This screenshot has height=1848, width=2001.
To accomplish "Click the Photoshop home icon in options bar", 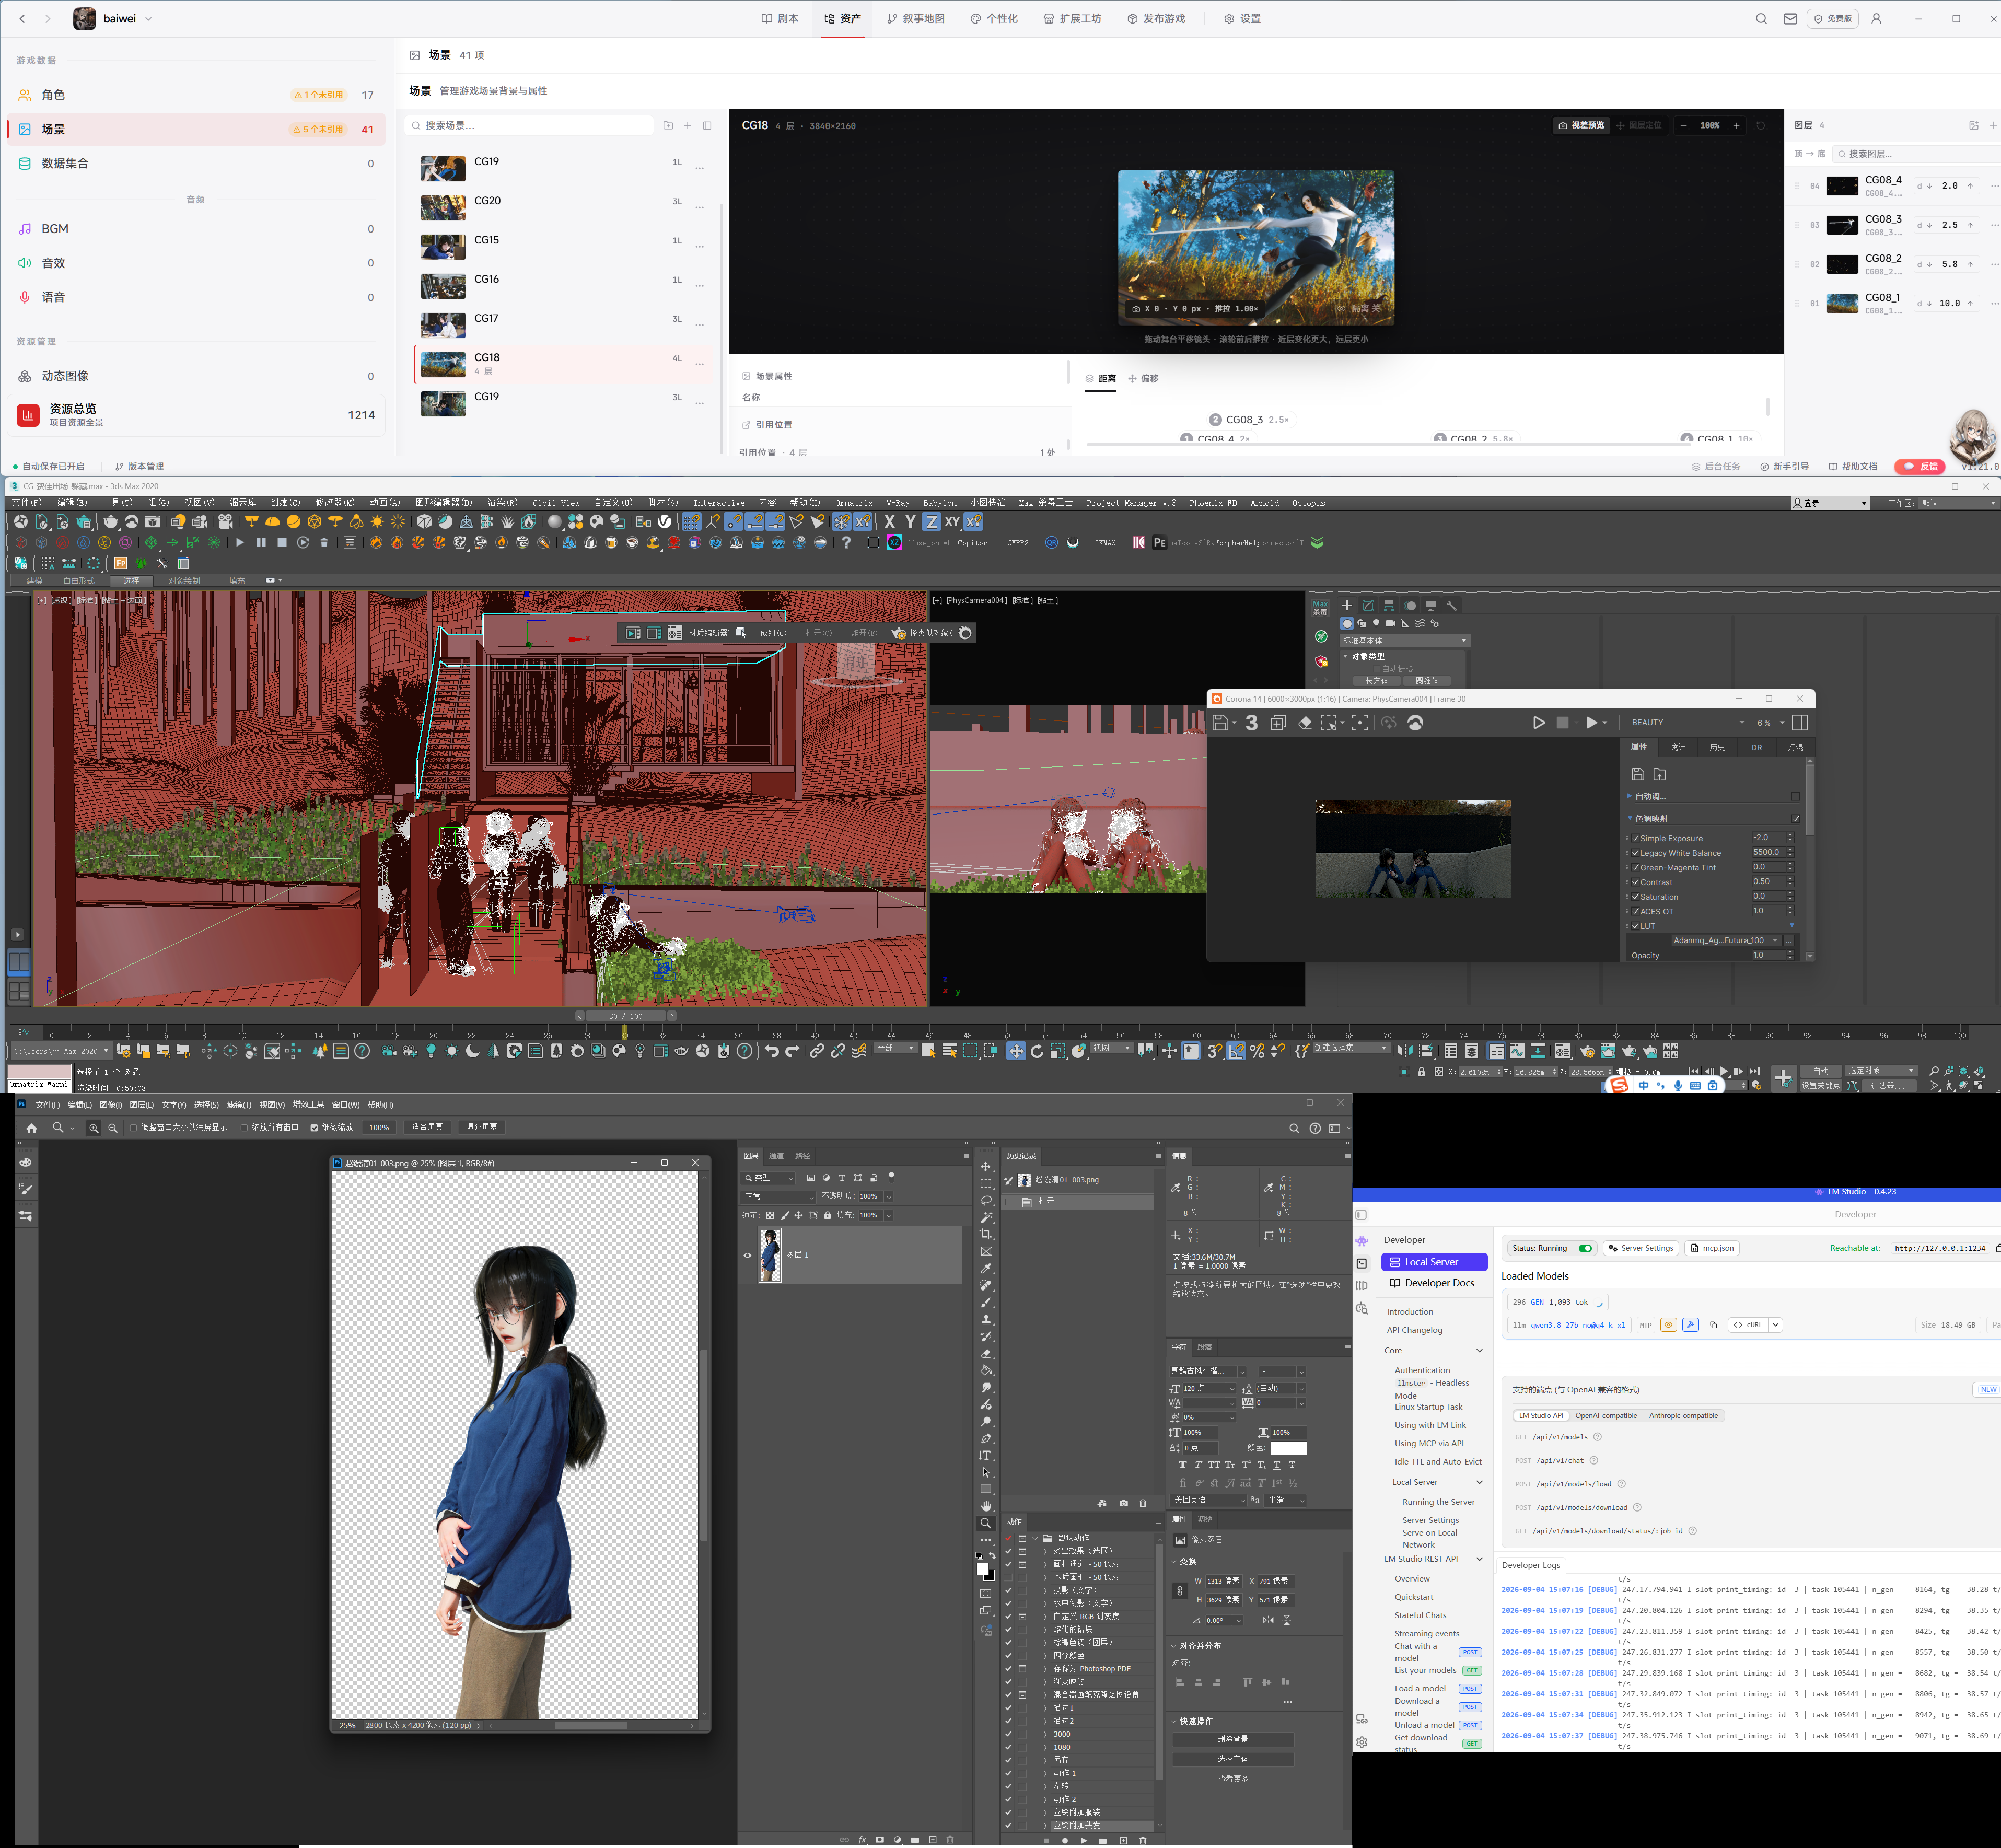I will click(x=31, y=1128).
